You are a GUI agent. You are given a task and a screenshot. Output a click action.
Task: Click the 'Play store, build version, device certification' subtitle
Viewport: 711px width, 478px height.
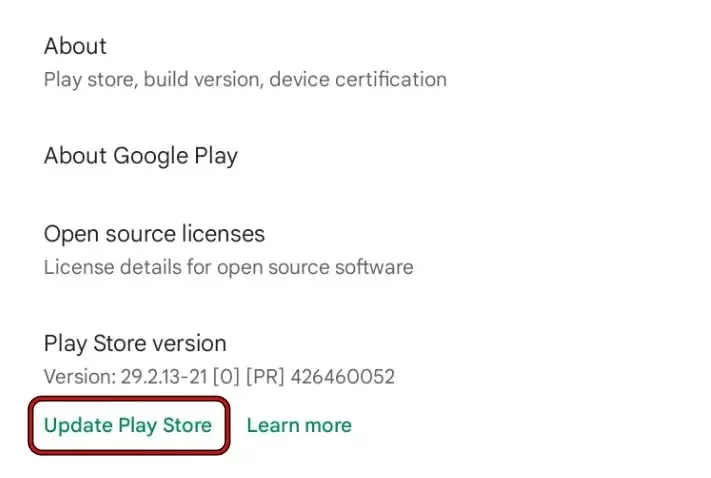pos(245,79)
